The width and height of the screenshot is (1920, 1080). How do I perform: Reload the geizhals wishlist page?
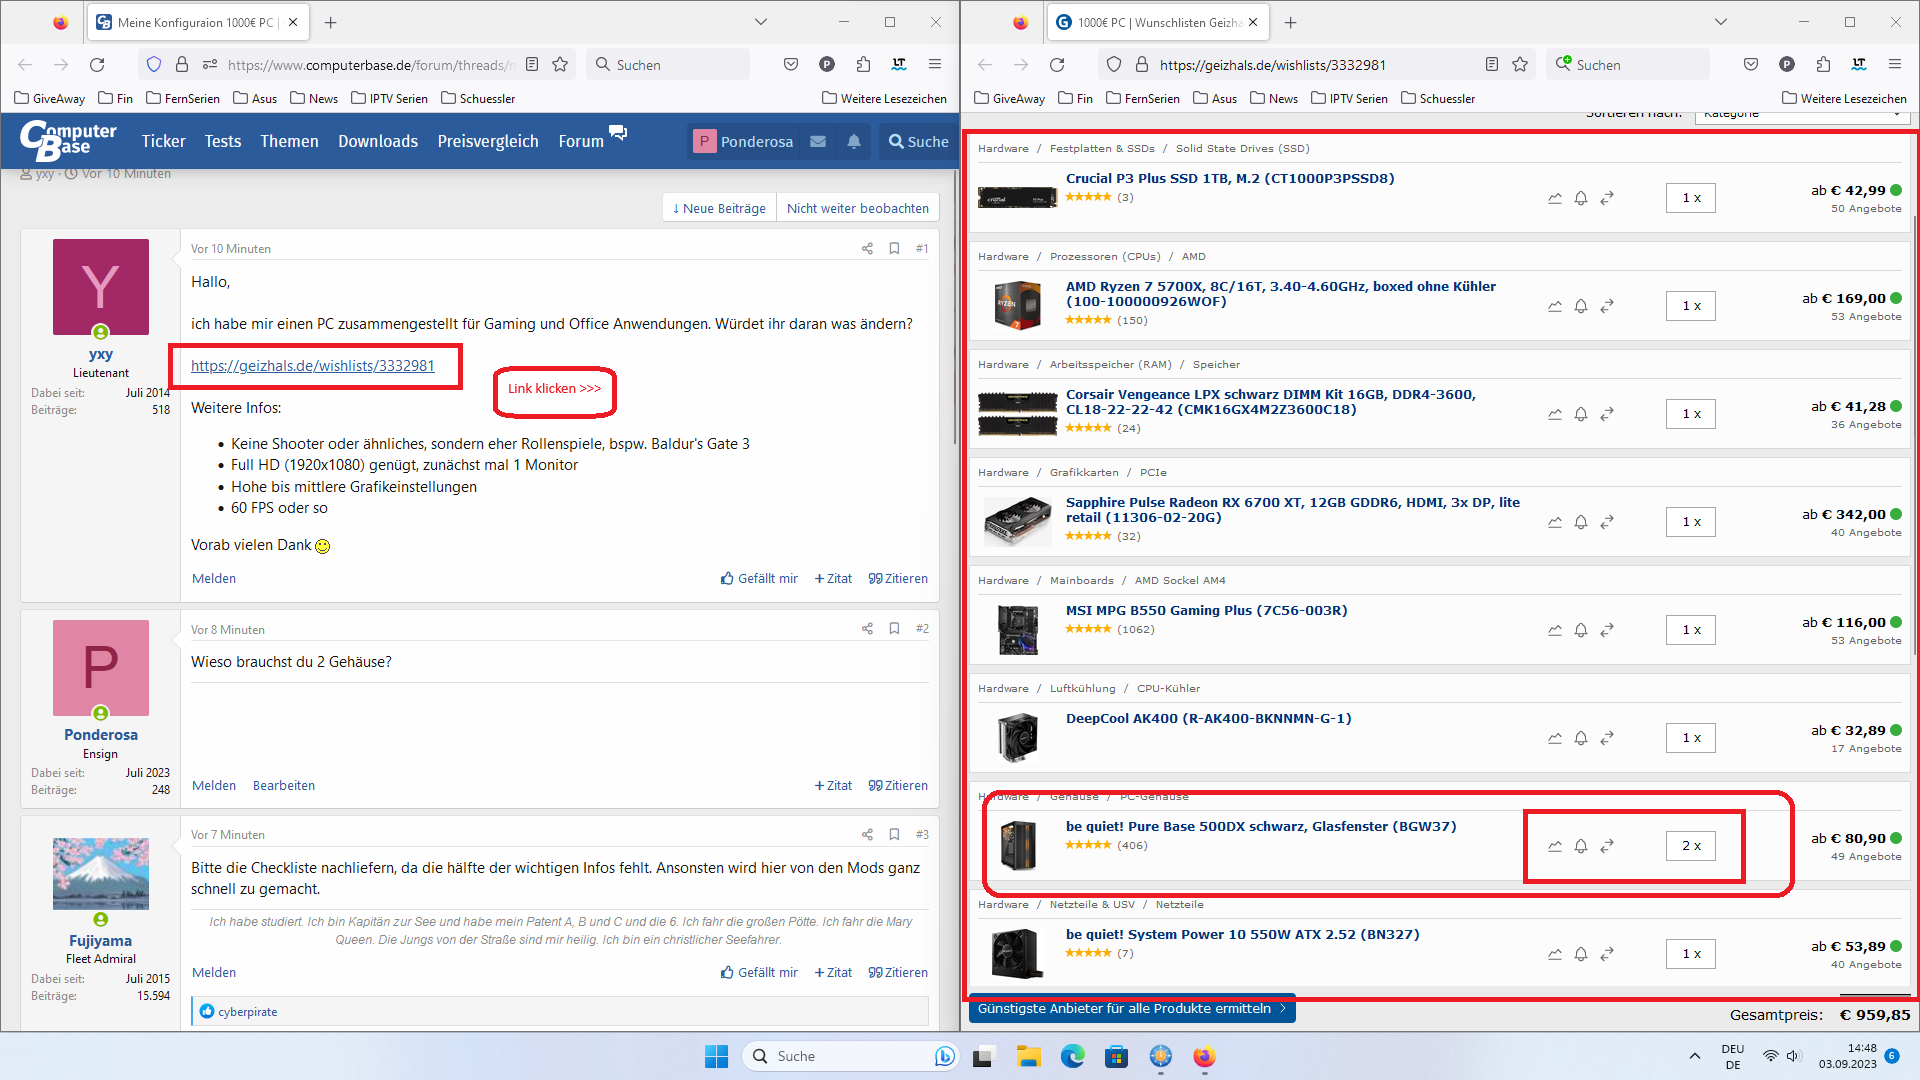(1057, 65)
